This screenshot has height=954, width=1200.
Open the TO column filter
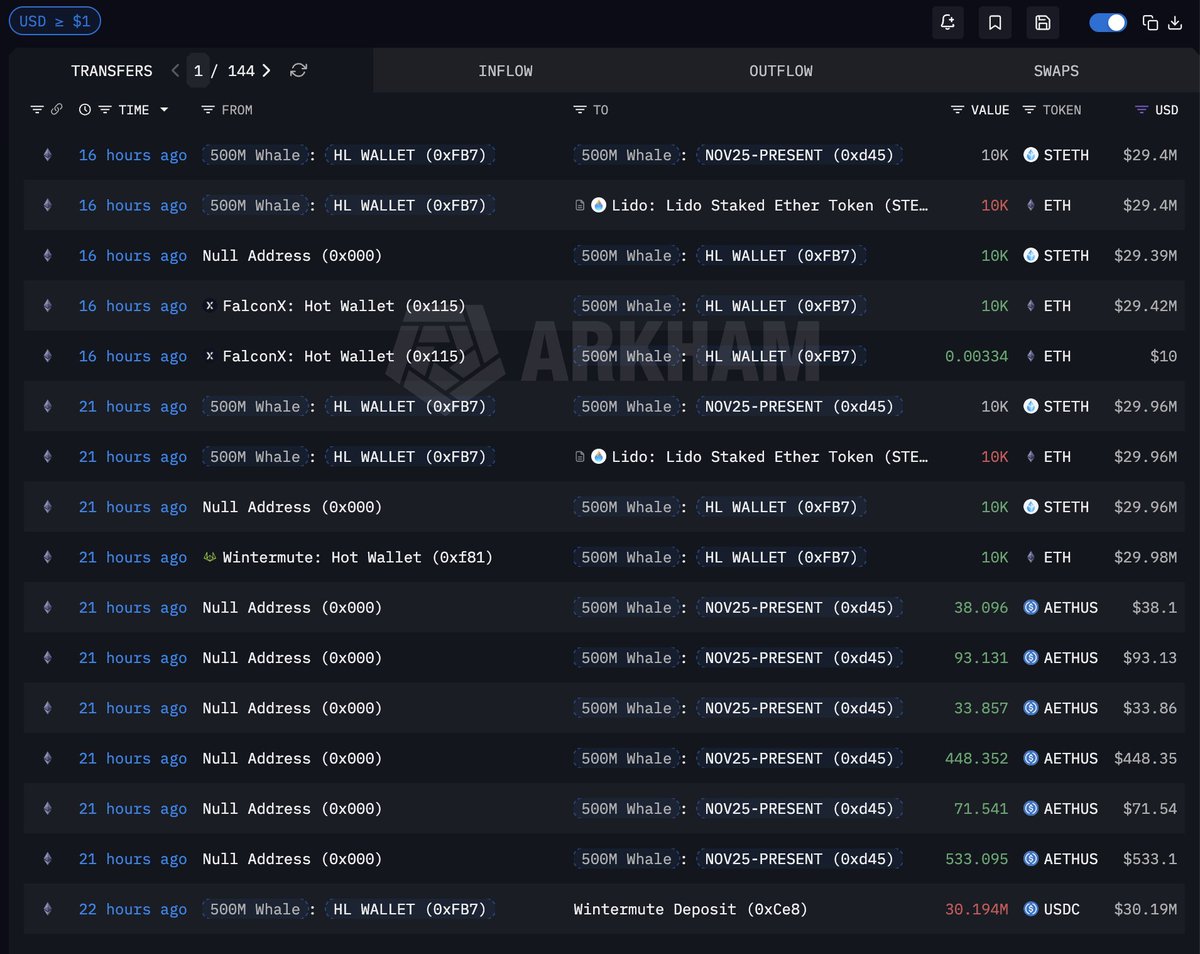580,110
